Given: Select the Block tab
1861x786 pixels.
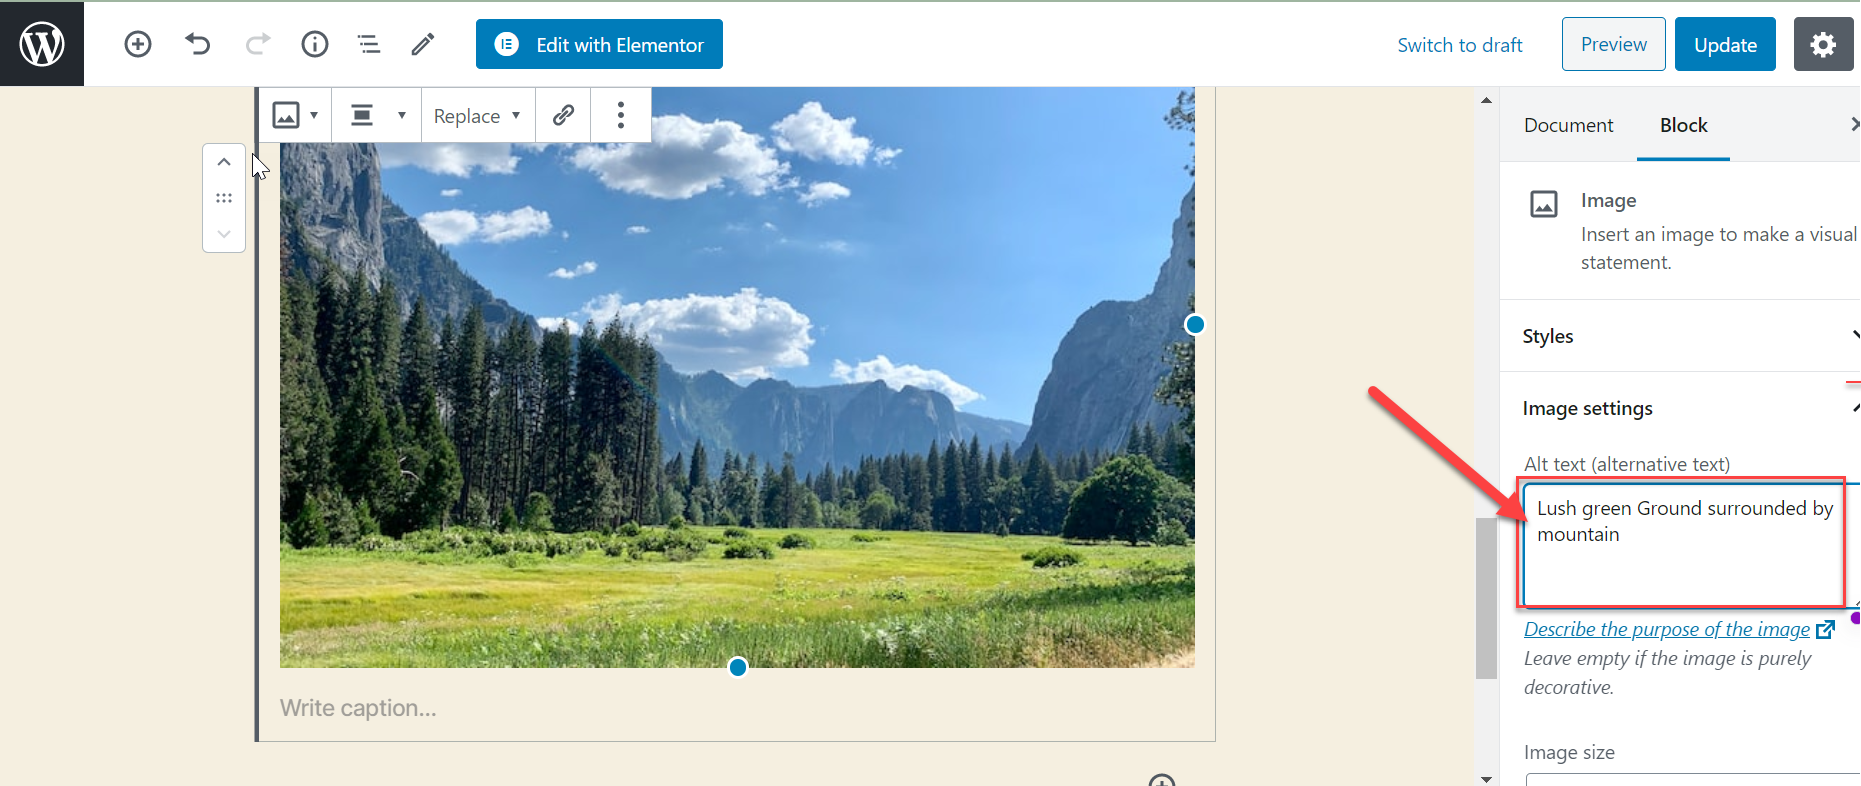Looking at the screenshot, I should click(x=1683, y=125).
